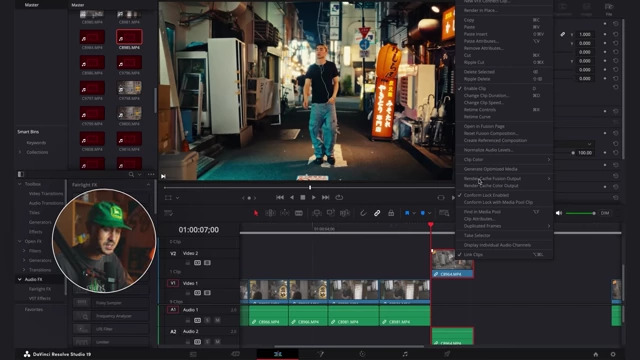
Task: Select Video Transitions in Toolbox
Action: 46,194
